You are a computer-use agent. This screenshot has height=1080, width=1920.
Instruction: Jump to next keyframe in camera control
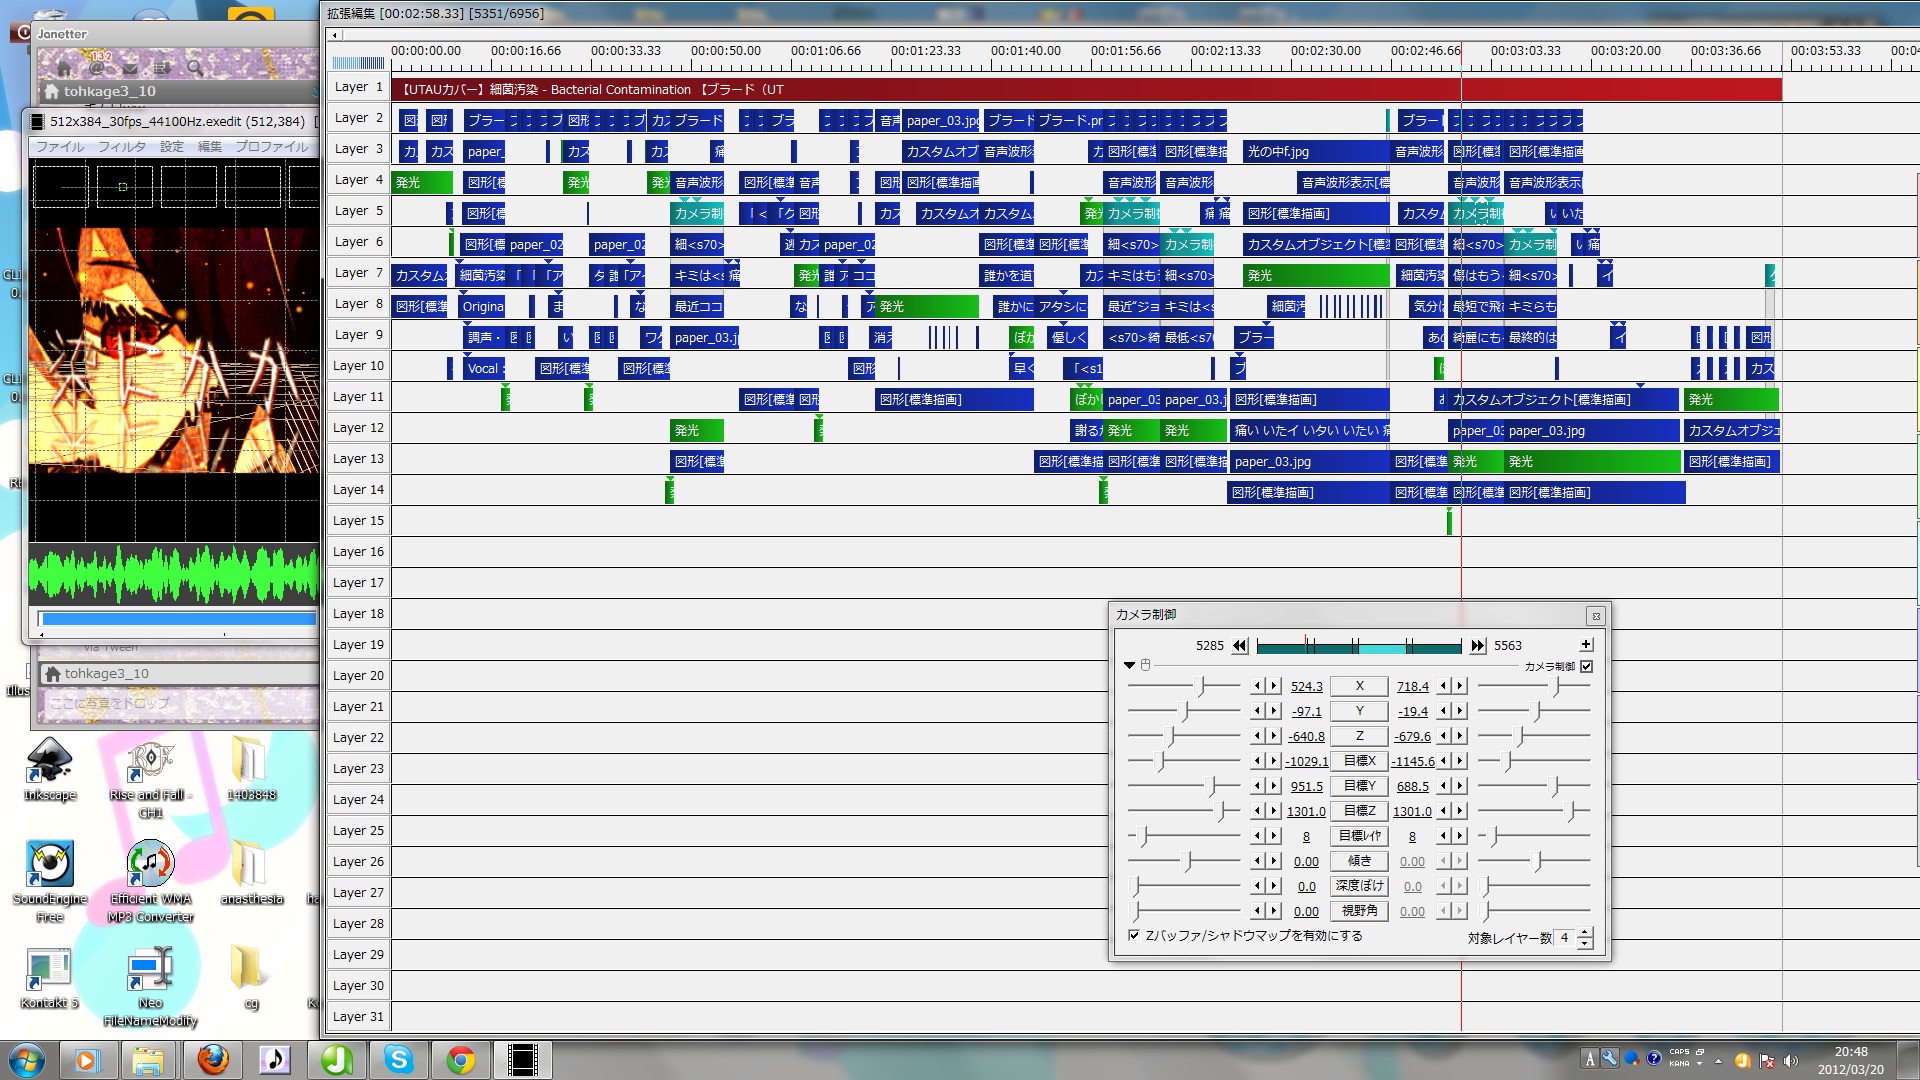tap(1478, 646)
